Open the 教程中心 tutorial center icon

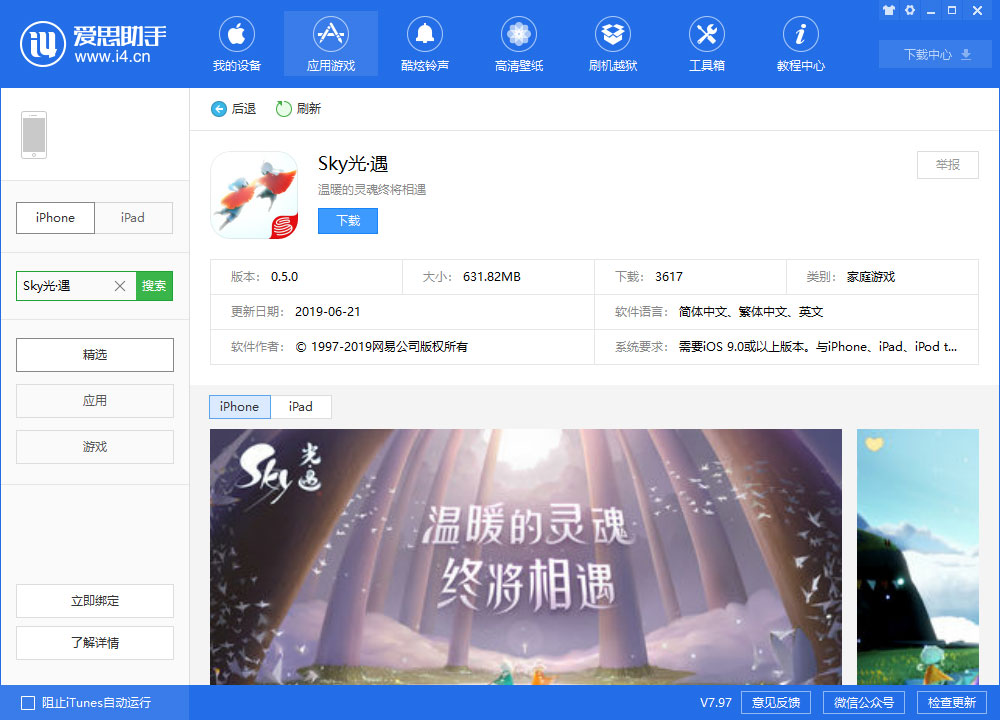pos(801,35)
